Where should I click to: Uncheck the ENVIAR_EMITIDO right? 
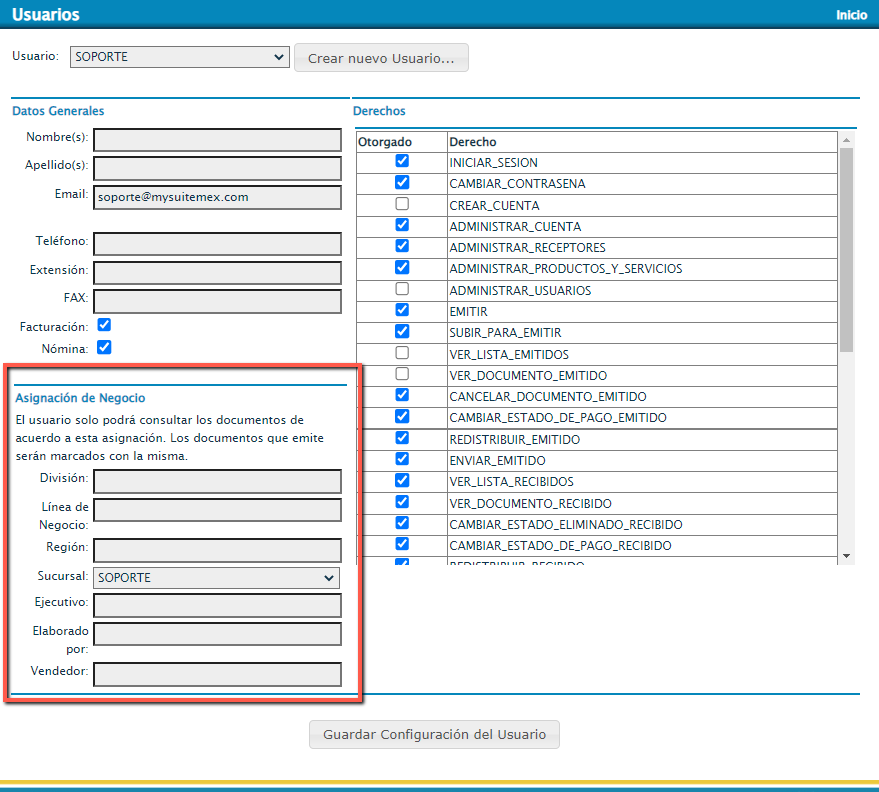tap(402, 458)
